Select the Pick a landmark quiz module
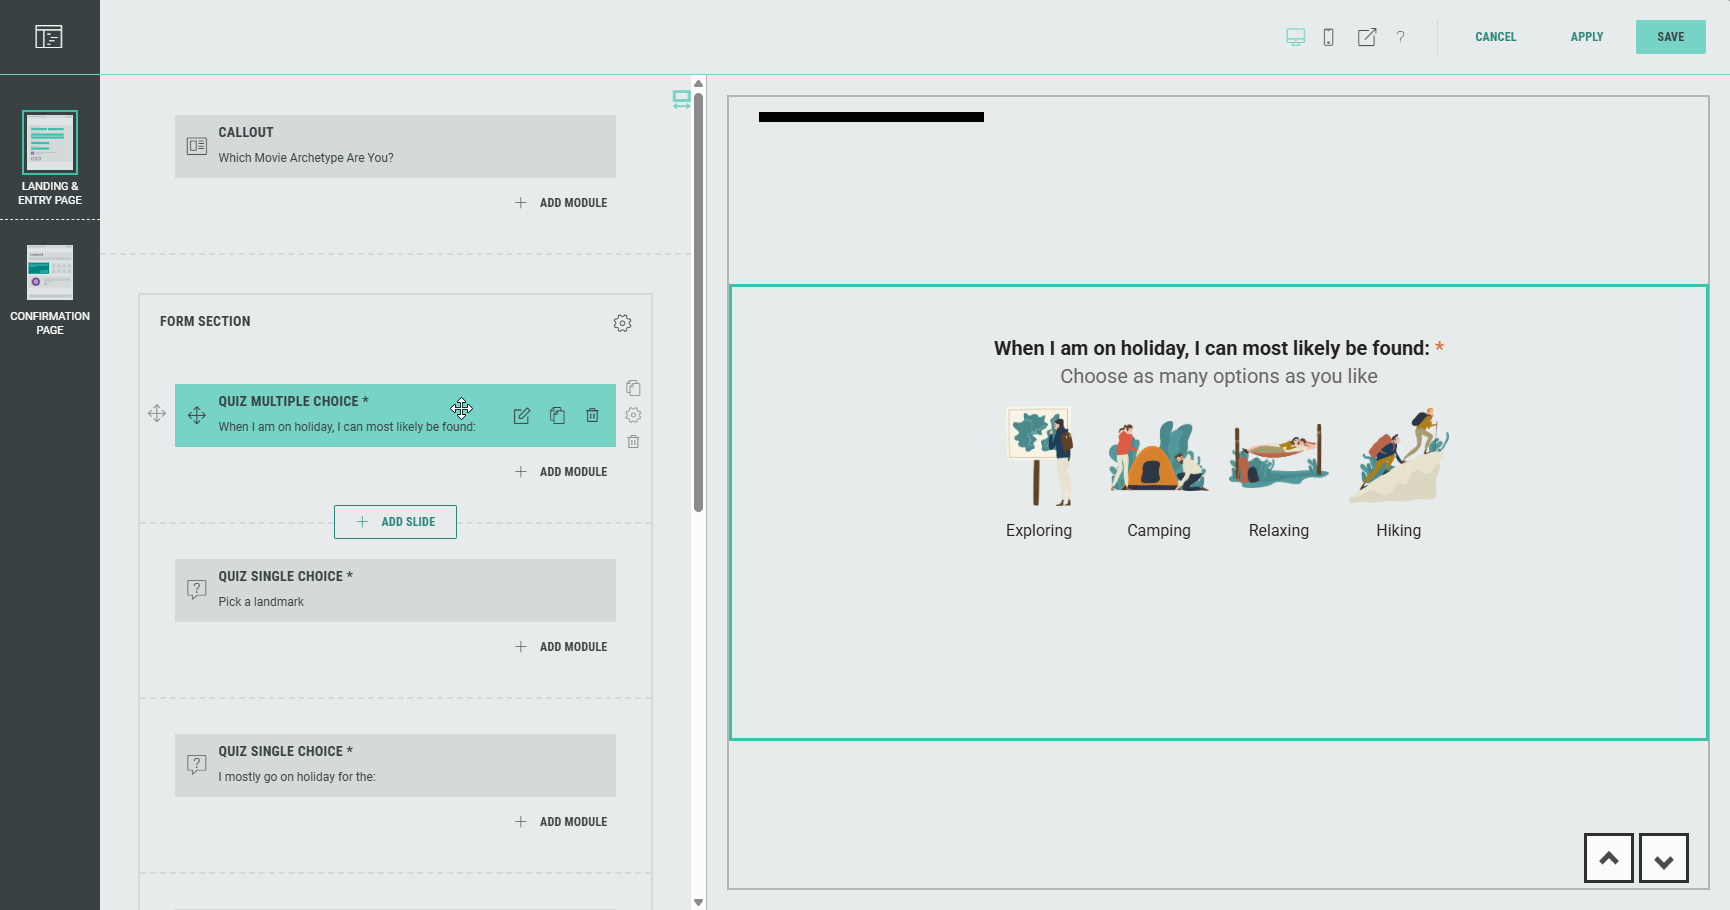The height and width of the screenshot is (910, 1730). 395,590
